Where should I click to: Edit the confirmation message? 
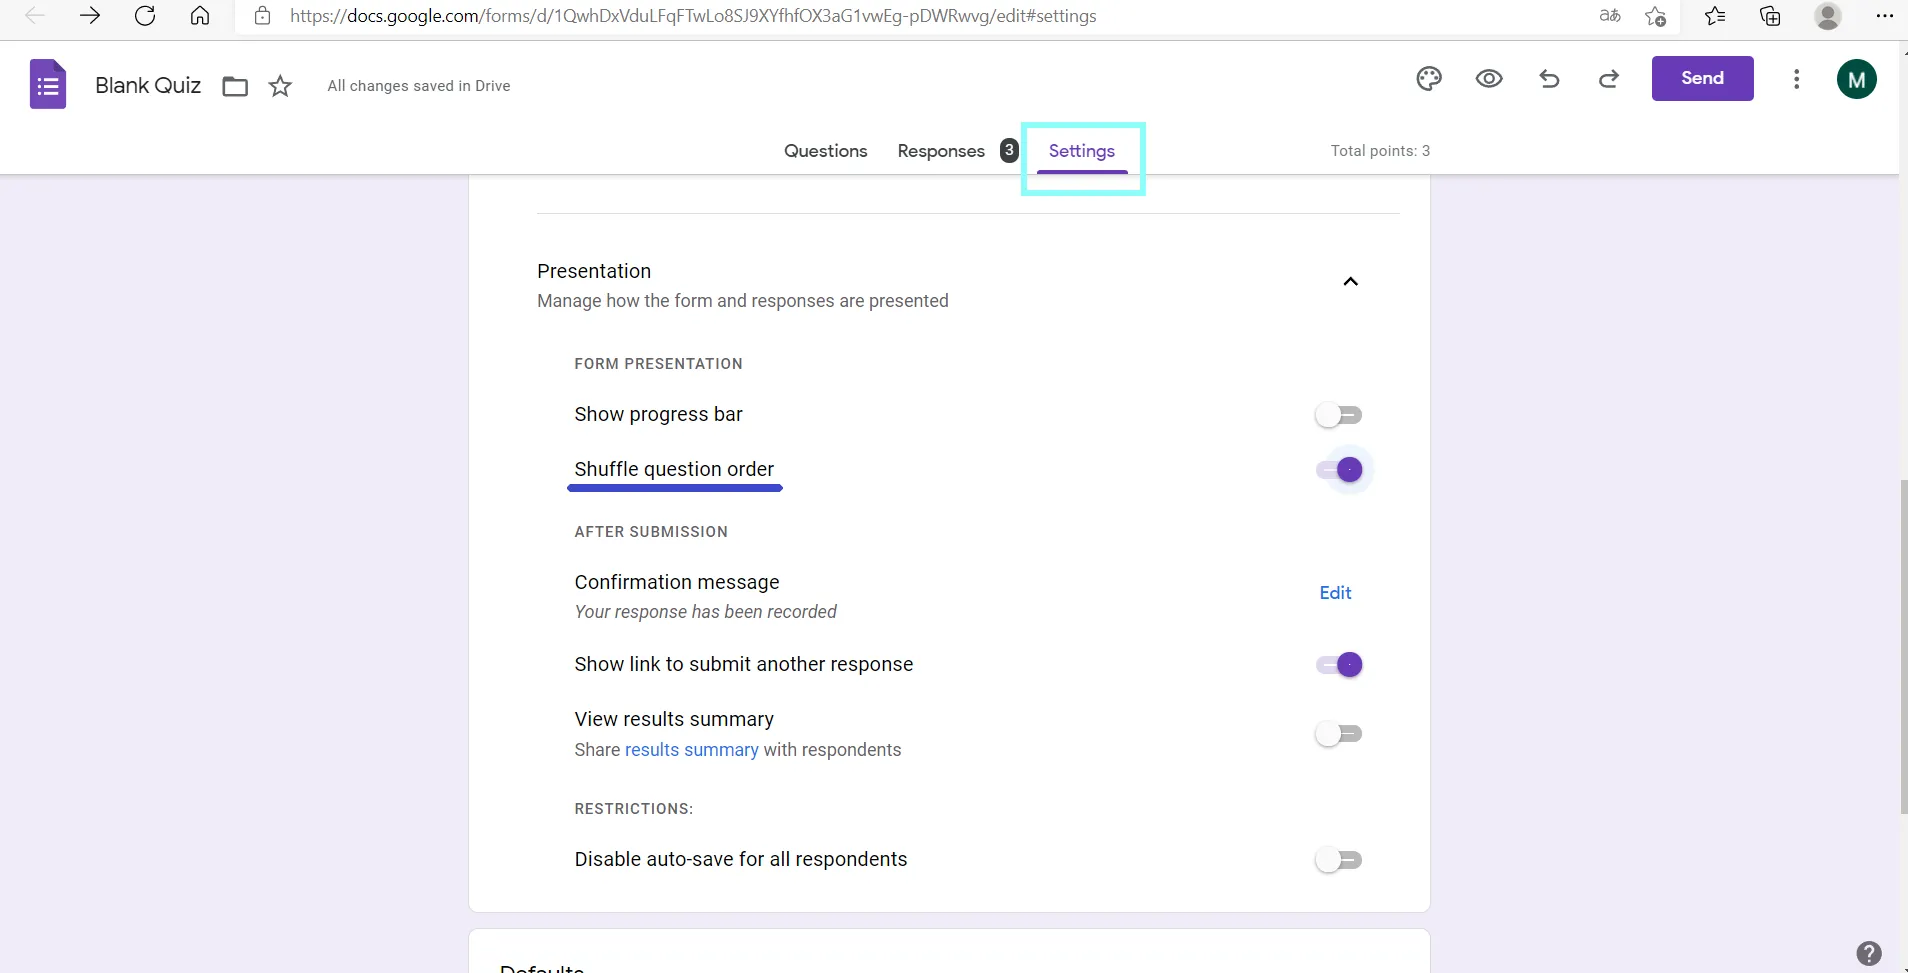coord(1335,593)
